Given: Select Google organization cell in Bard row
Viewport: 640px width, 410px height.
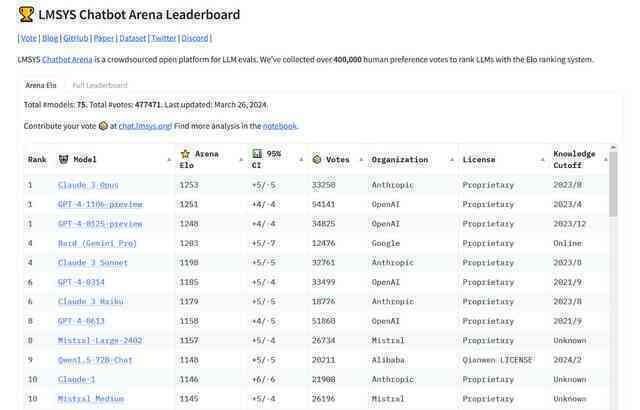Looking at the screenshot, I should (386, 244).
